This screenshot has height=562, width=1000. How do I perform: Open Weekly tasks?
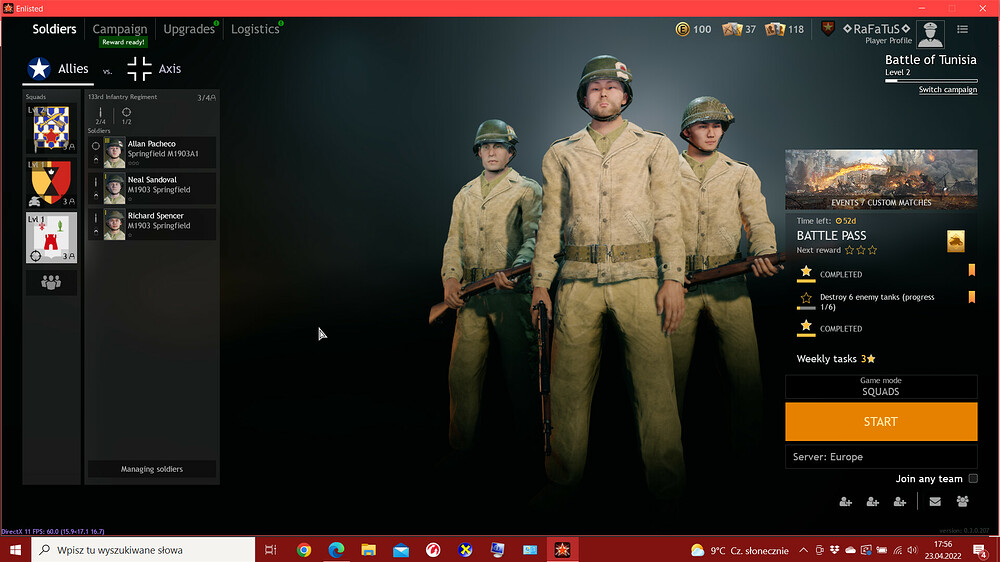click(835, 359)
